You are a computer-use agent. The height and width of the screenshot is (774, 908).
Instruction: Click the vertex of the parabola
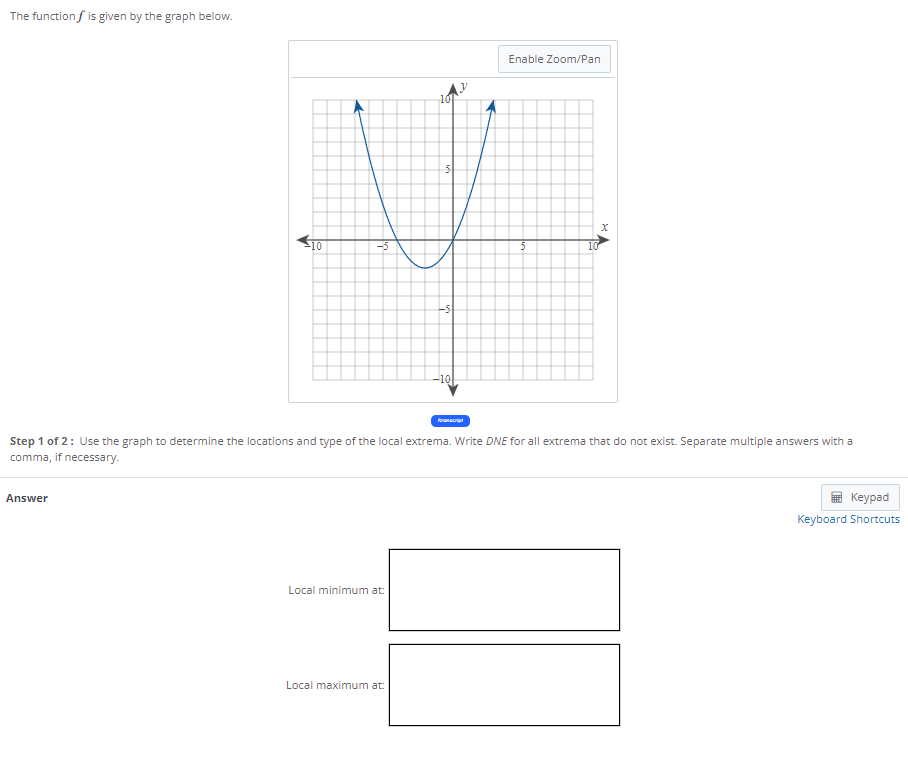tap(424, 267)
